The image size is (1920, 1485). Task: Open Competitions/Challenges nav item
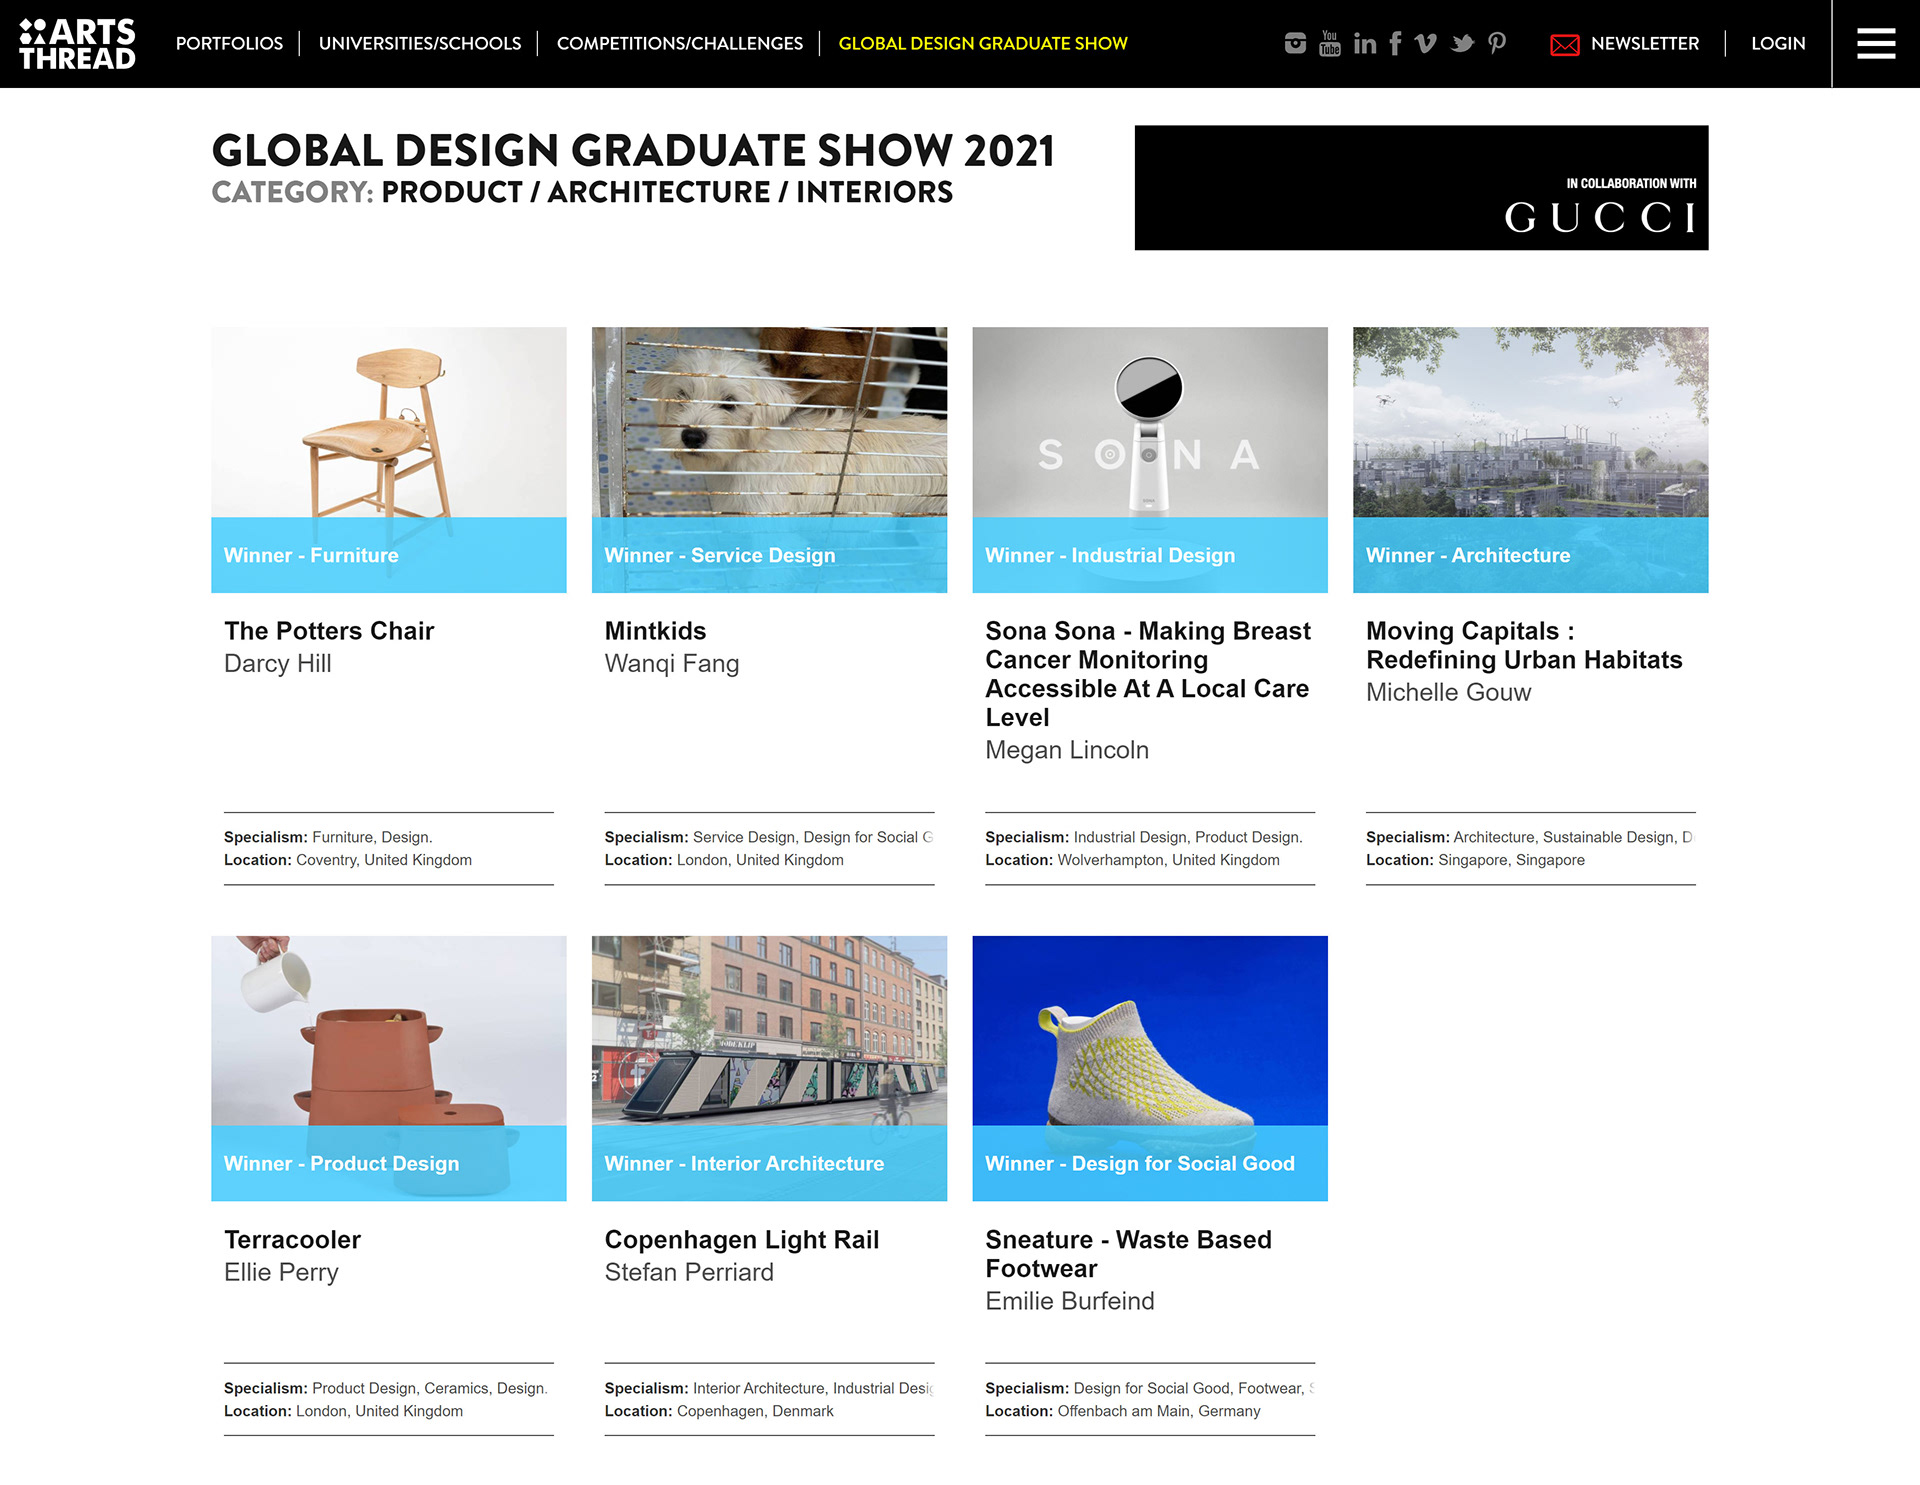pos(680,43)
